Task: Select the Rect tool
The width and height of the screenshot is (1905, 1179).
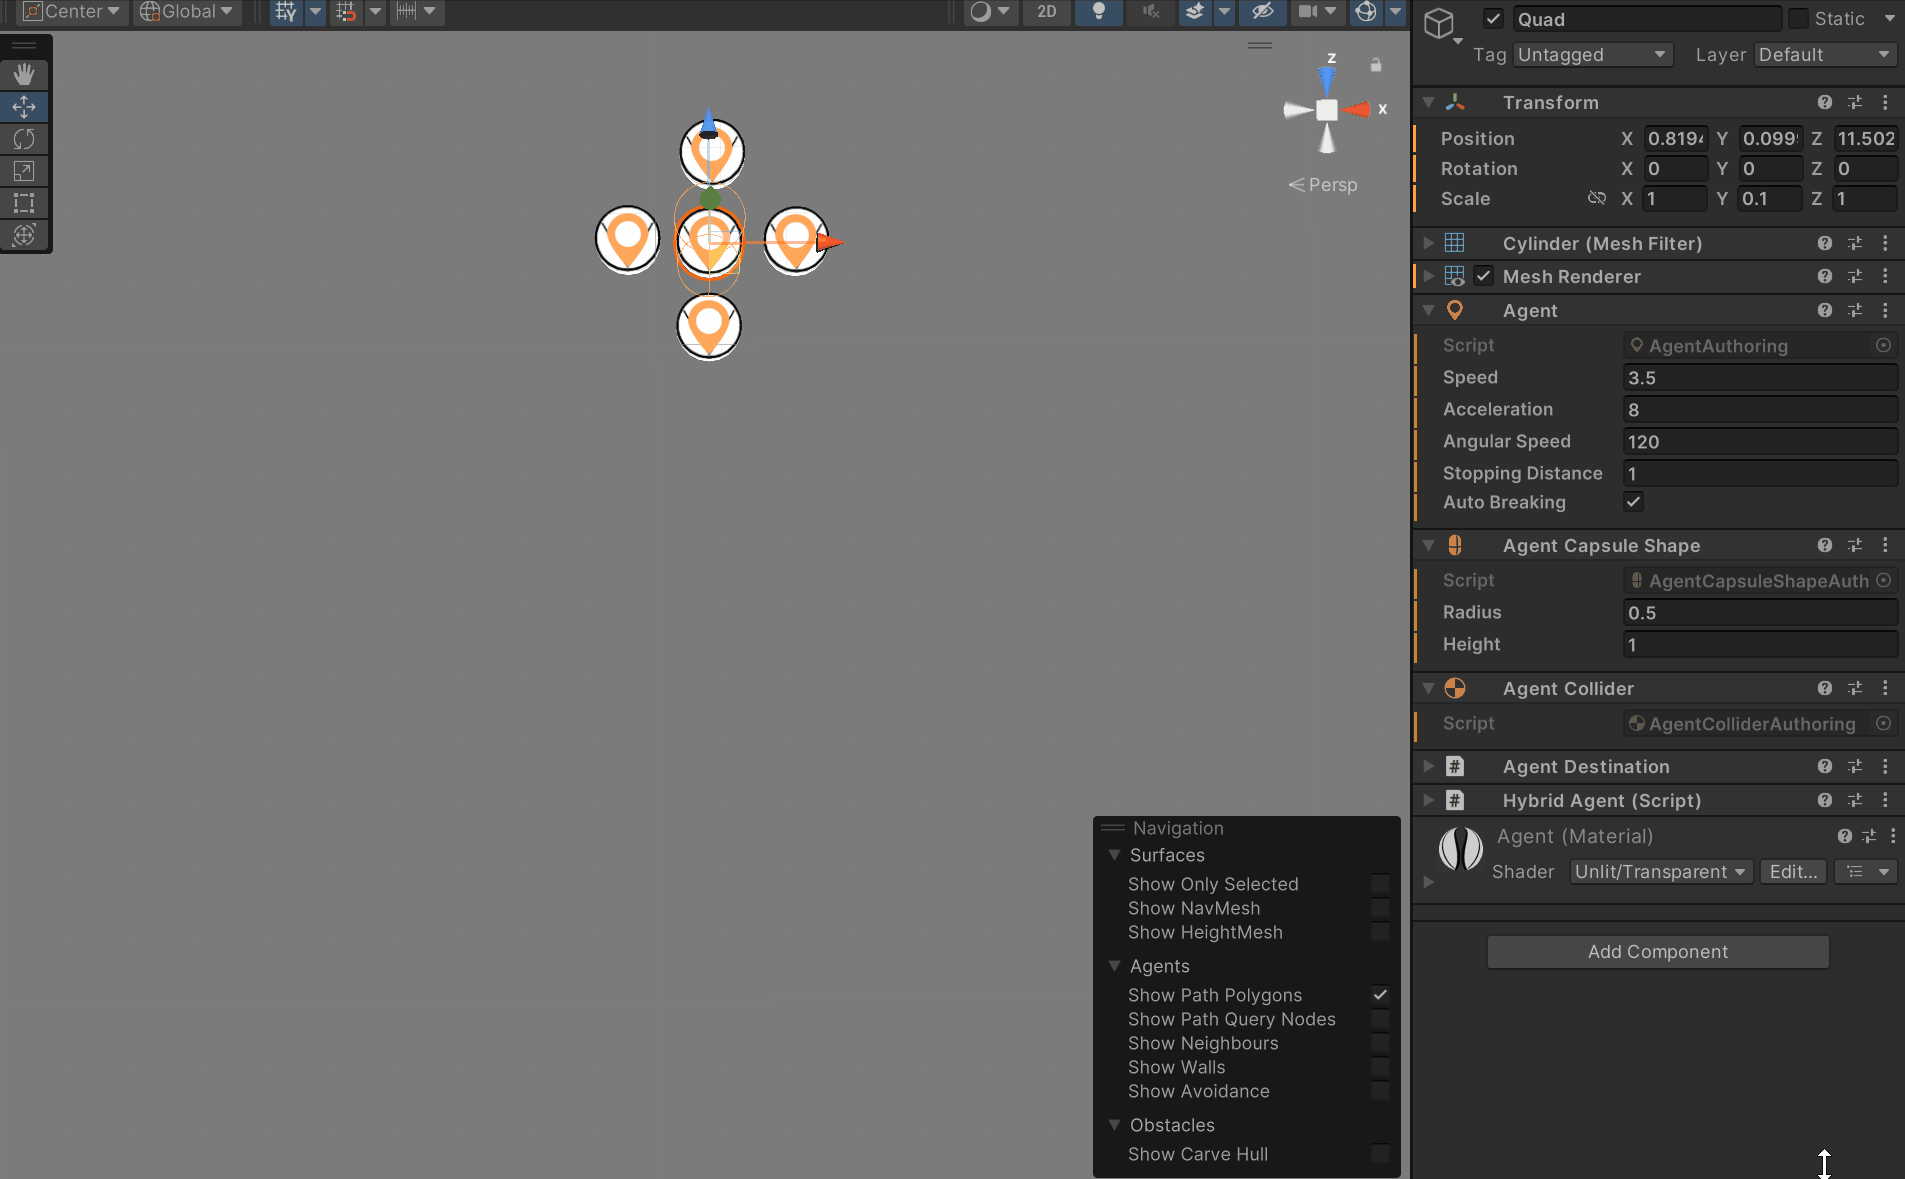Action: (x=24, y=202)
